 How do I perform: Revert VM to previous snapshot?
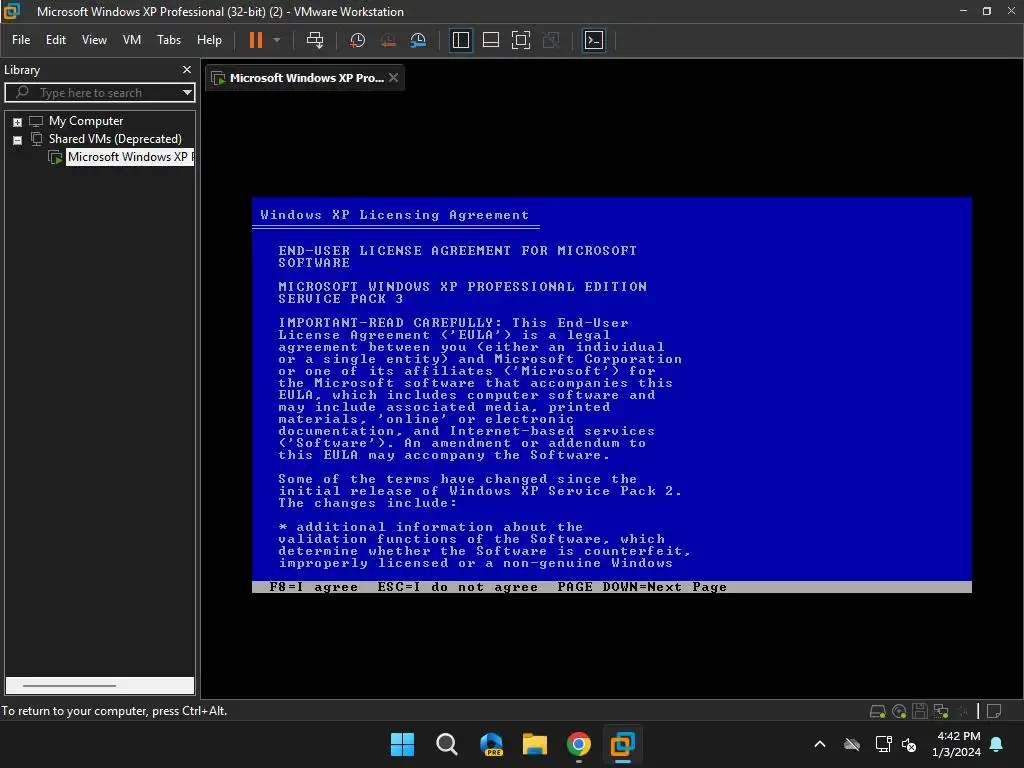click(x=388, y=40)
